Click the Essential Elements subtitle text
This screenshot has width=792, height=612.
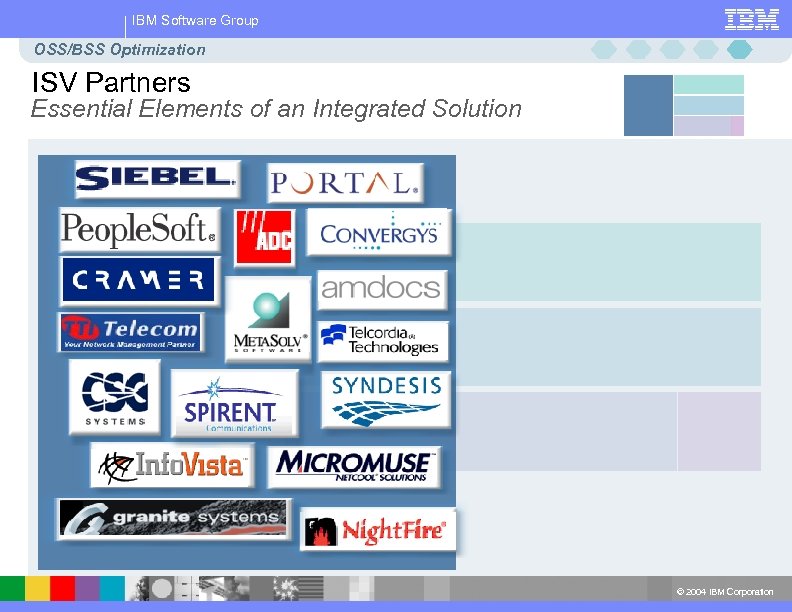tap(276, 109)
